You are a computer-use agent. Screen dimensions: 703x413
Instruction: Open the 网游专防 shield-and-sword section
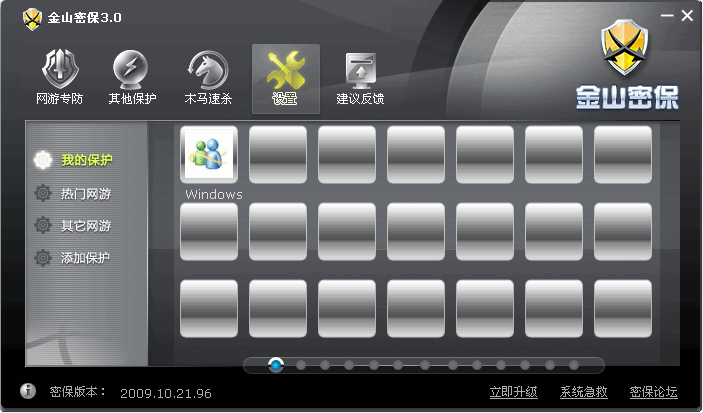coord(60,77)
